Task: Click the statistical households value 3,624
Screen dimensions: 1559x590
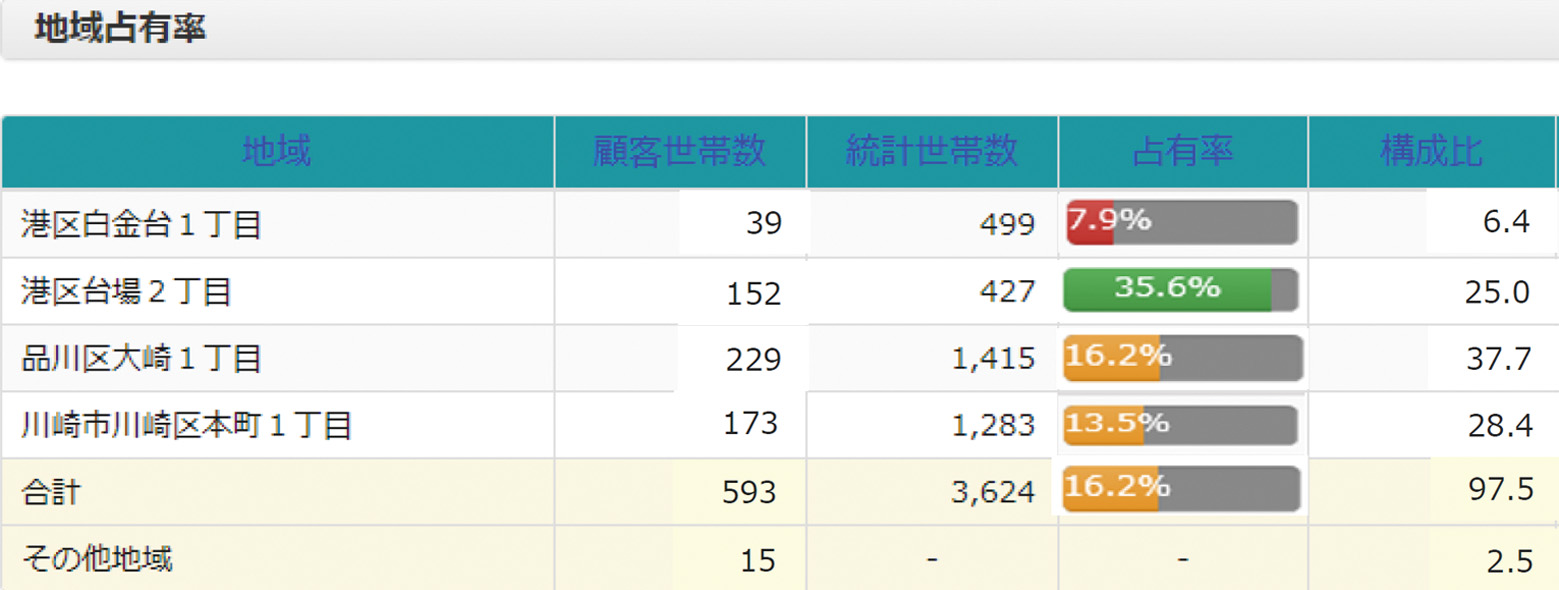Action: (995, 492)
